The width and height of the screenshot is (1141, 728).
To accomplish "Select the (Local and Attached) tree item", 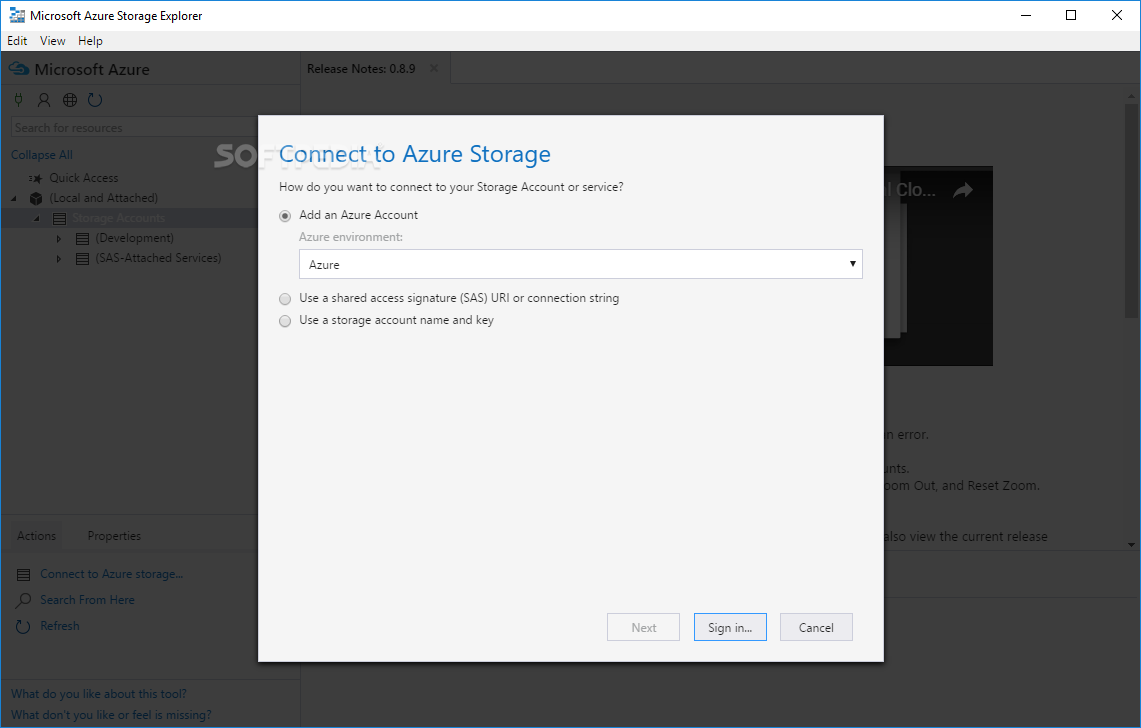I will [103, 198].
